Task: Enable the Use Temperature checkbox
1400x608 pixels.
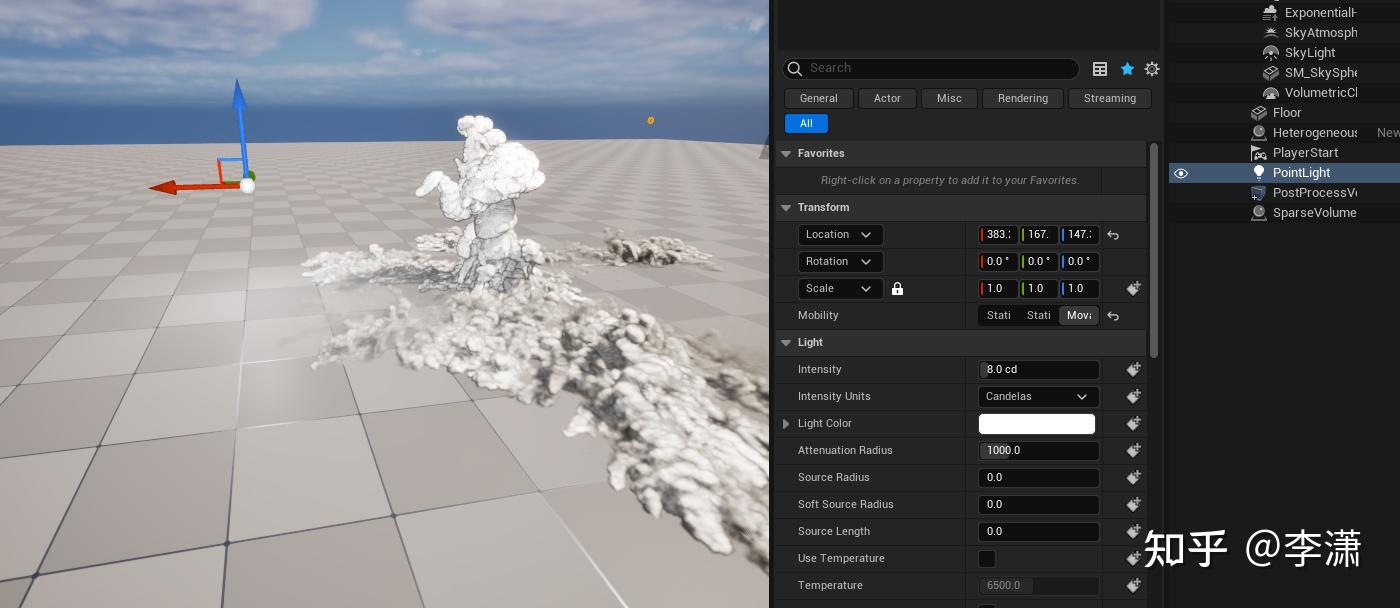Action: pos(987,559)
